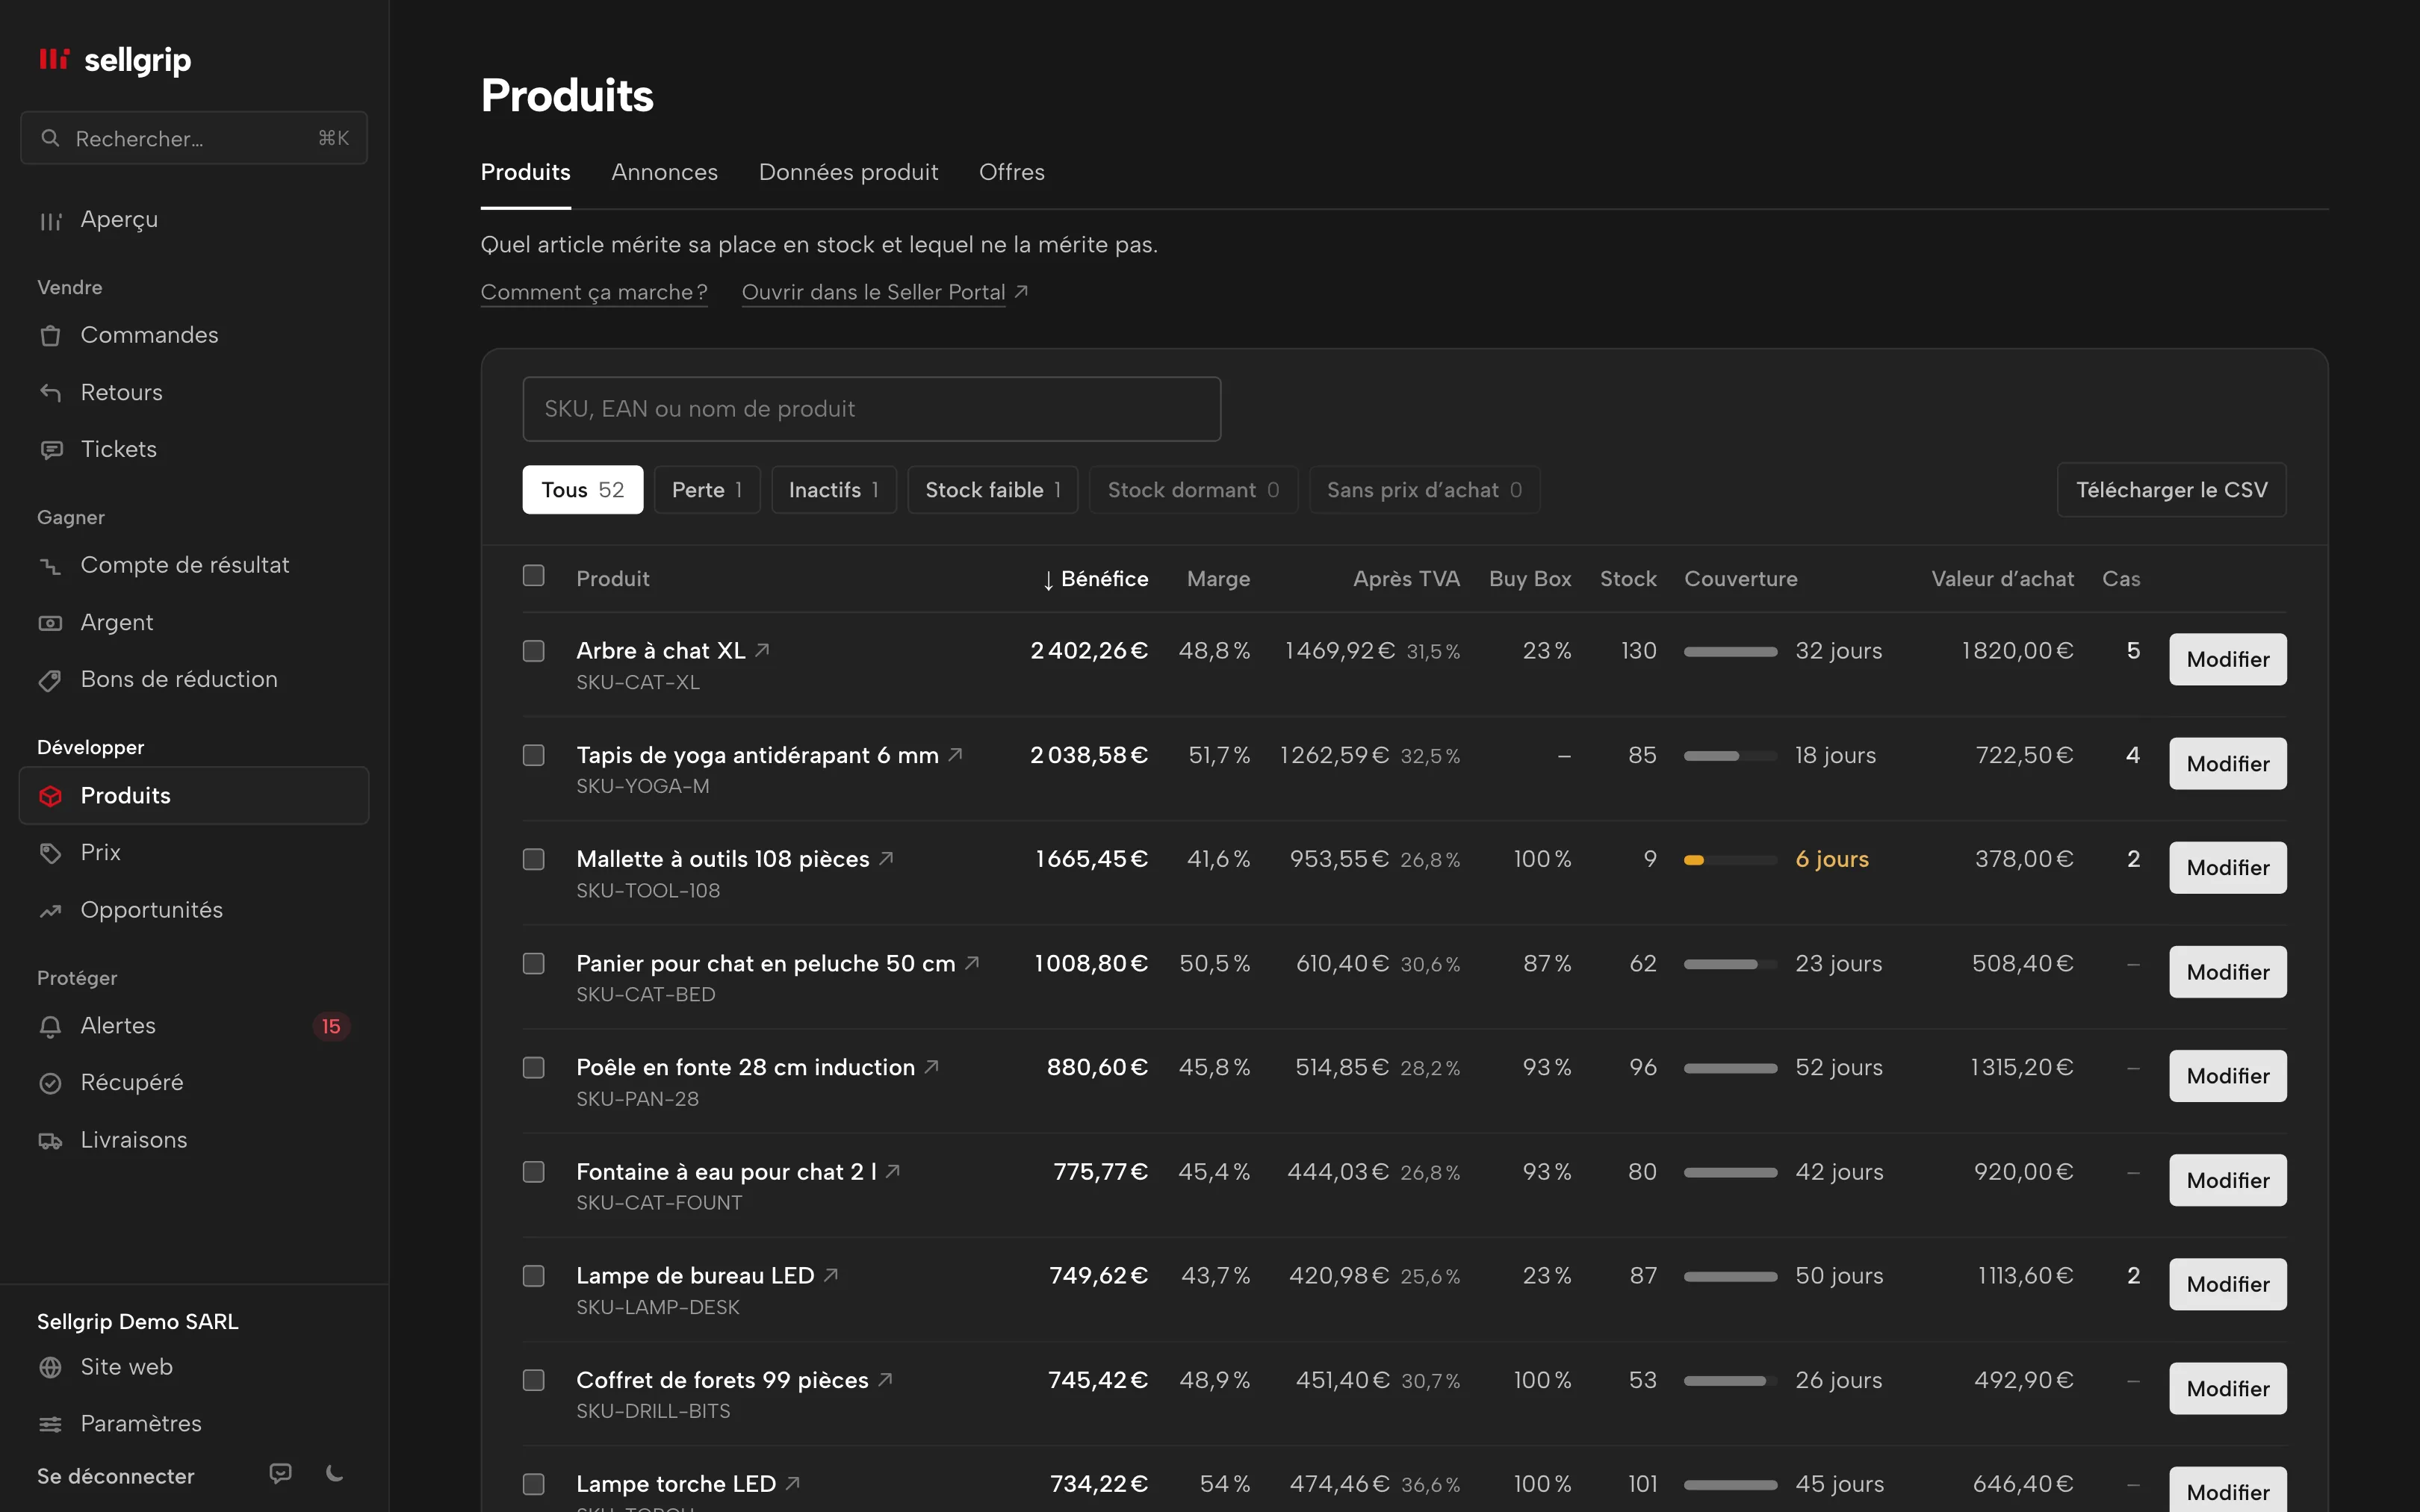Click the Paramètres sliders icon

point(50,1424)
